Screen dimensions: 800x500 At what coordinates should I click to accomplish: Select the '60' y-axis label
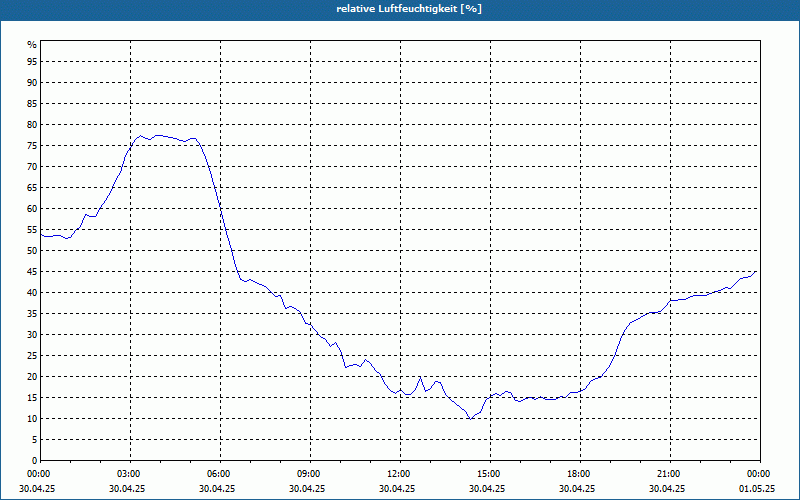point(32,209)
